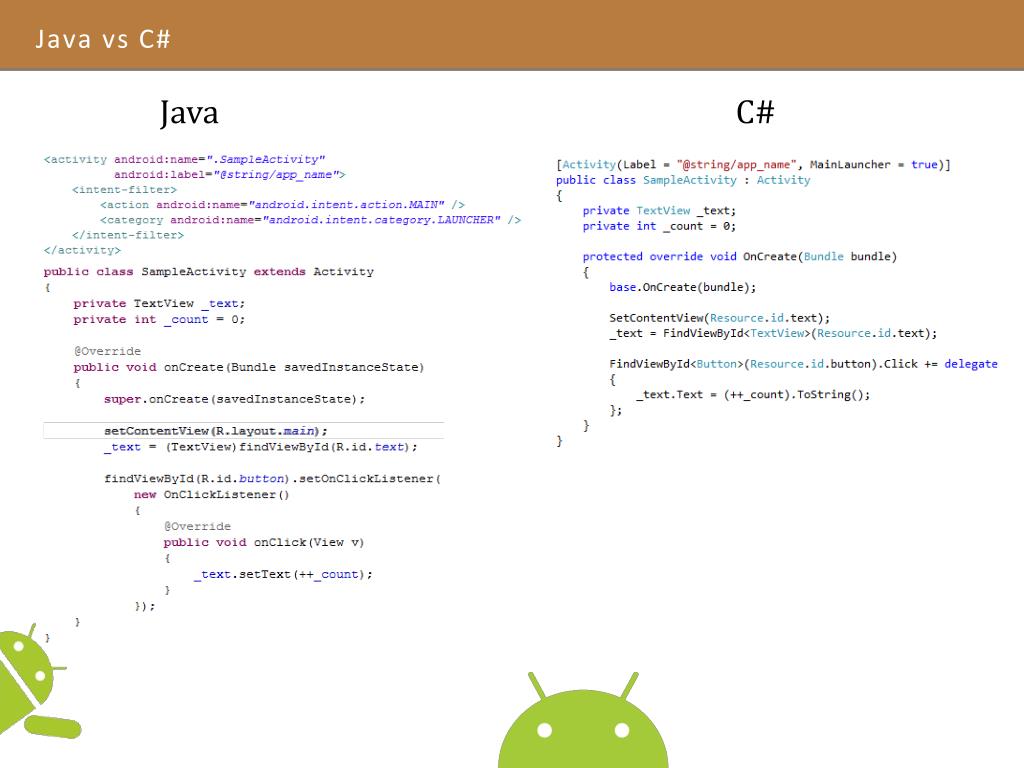Select the _text = FindViewById<TextView>(Resource.id.text); line

(773, 334)
